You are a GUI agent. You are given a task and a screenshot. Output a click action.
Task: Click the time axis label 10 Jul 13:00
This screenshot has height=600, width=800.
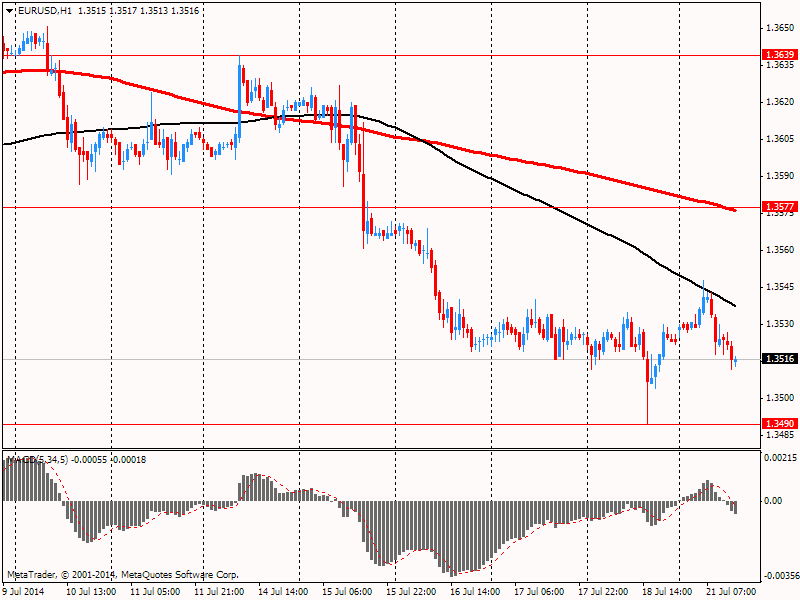coord(91,591)
